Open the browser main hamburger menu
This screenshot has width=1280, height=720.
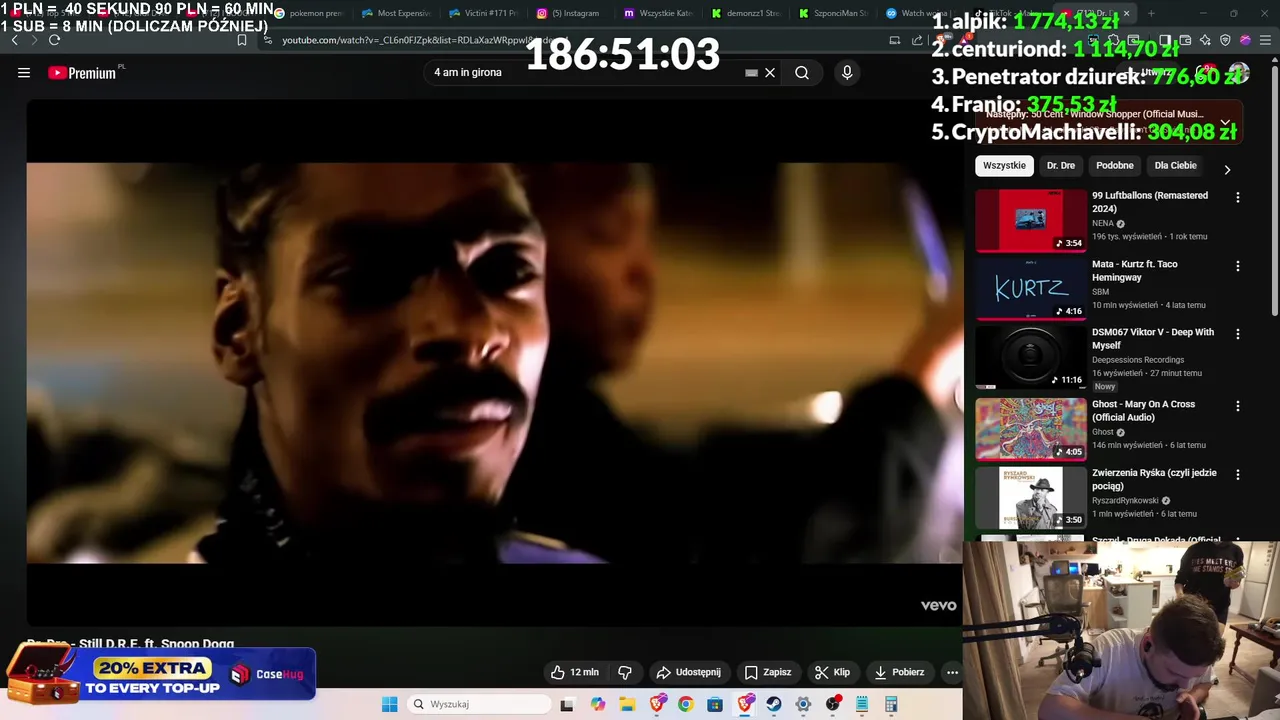point(1265,40)
